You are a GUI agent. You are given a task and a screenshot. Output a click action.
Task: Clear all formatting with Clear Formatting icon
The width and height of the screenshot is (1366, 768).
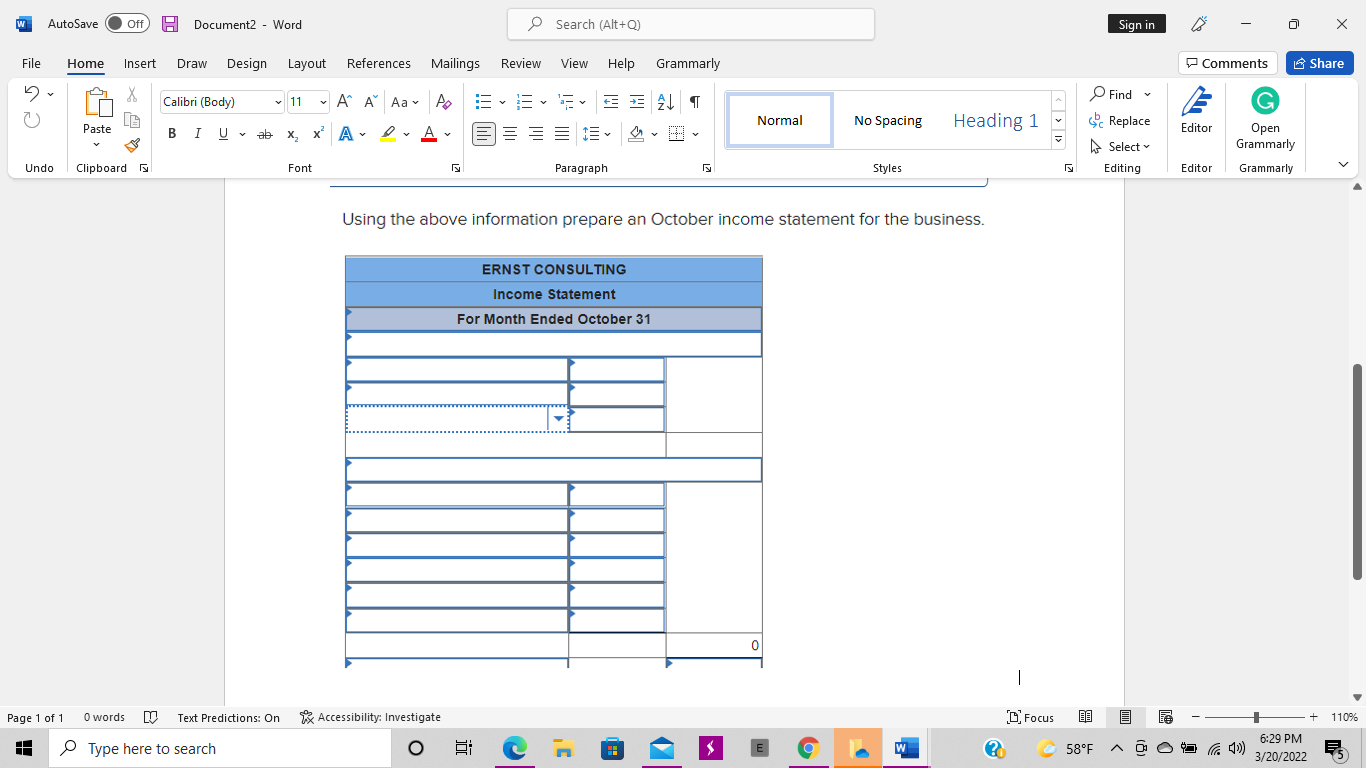point(443,101)
